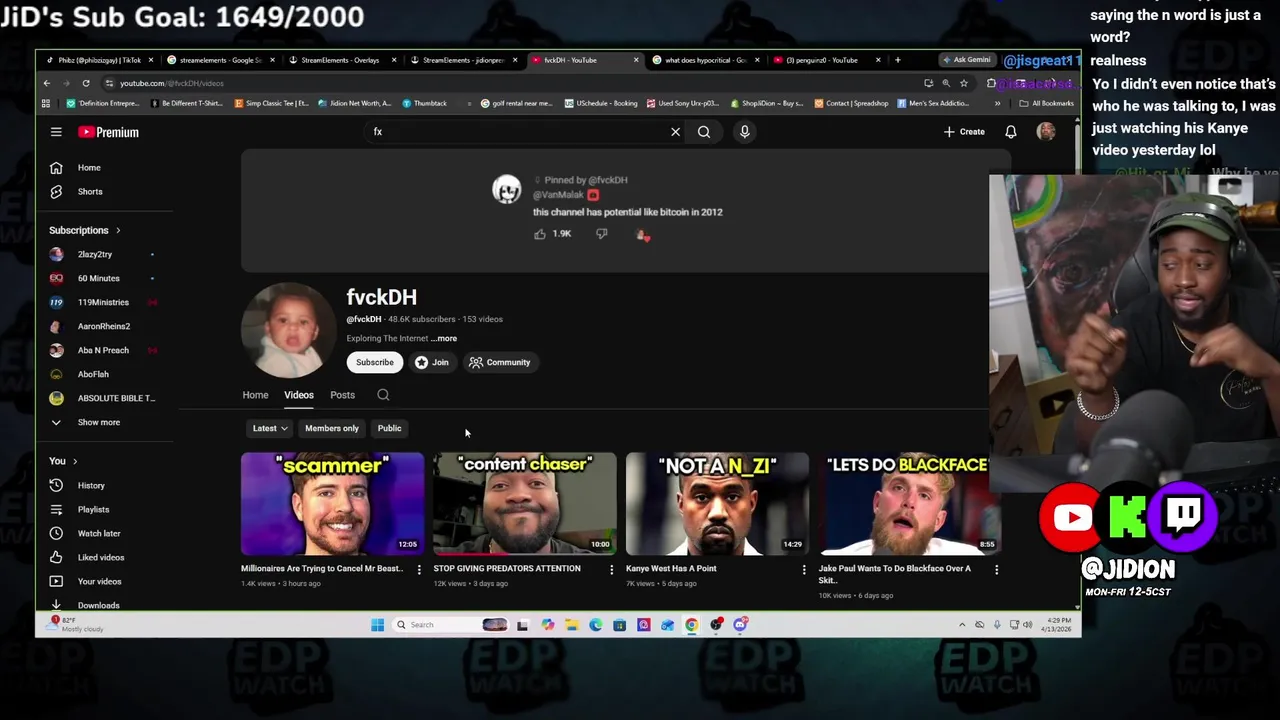The width and height of the screenshot is (1280, 720).
Task: Open NOT A N_ZI Kanye thumbnail
Action: [717, 504]
